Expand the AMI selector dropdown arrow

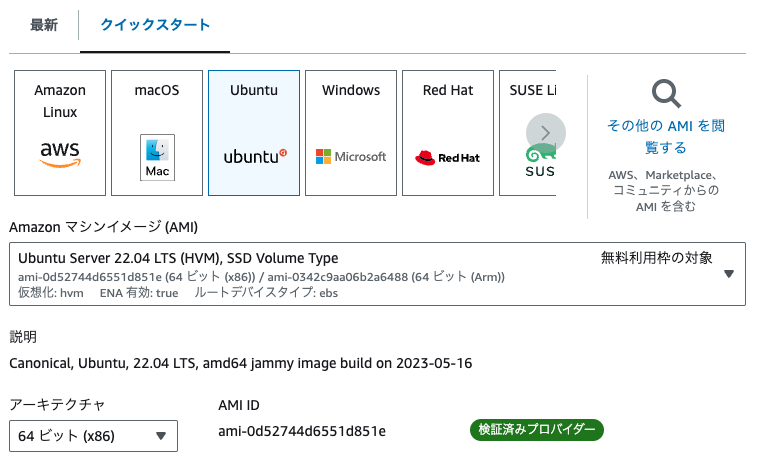coord(728,274)
